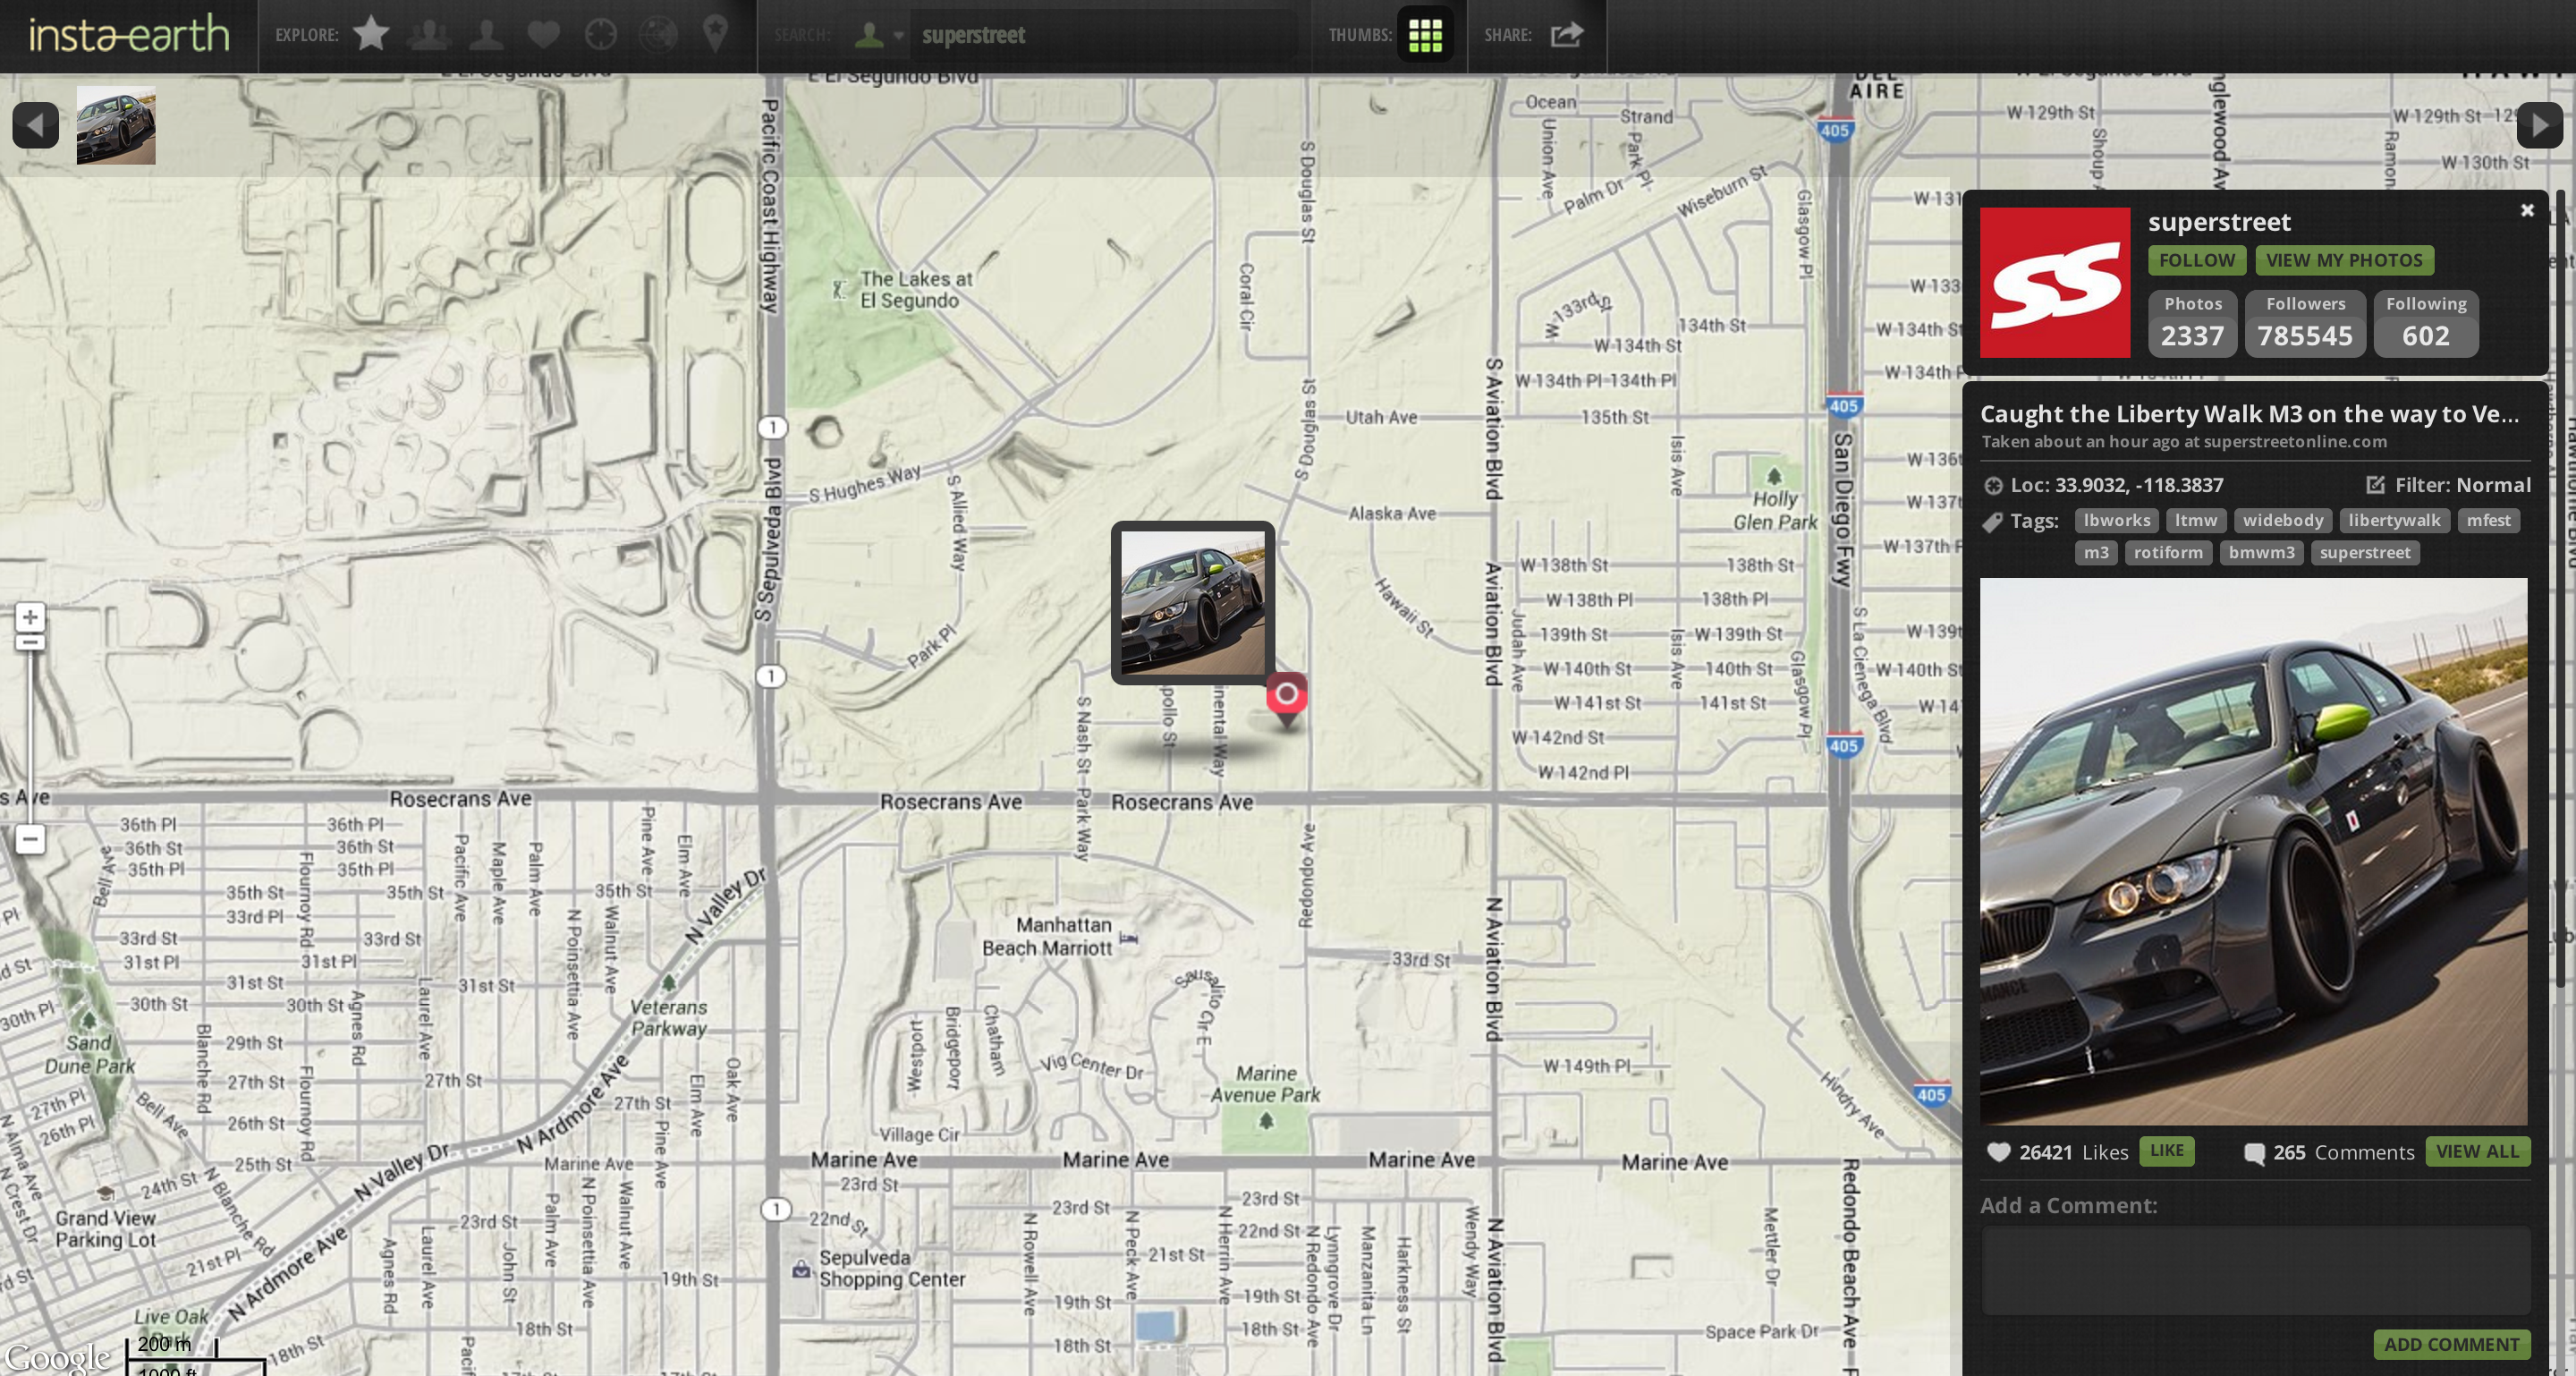Click the Marine Avenue Park tree icon
Viewport: 2576px width, 1376px height.
click(x=1265, y=1121)
